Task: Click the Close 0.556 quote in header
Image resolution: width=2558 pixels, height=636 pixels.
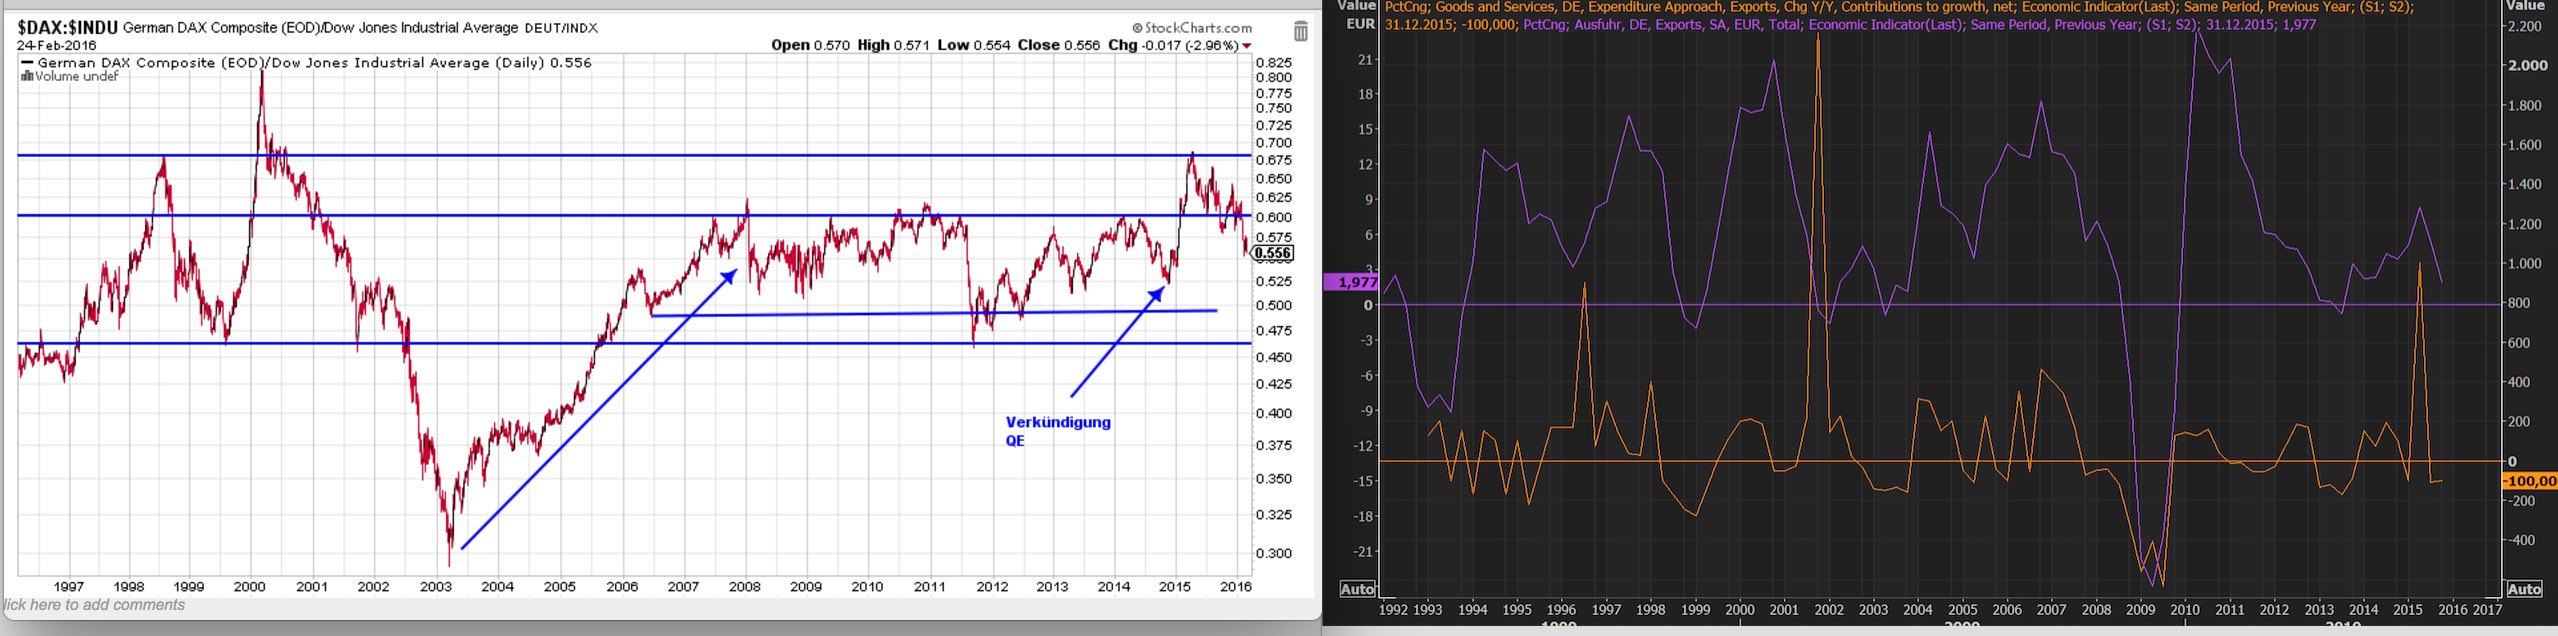Action: (1058, 45)
